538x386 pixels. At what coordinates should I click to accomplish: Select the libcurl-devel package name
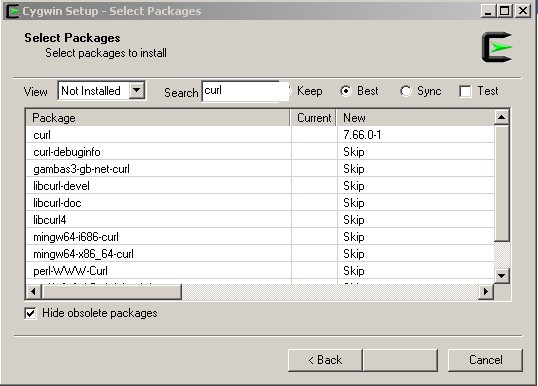pos(61,186)
